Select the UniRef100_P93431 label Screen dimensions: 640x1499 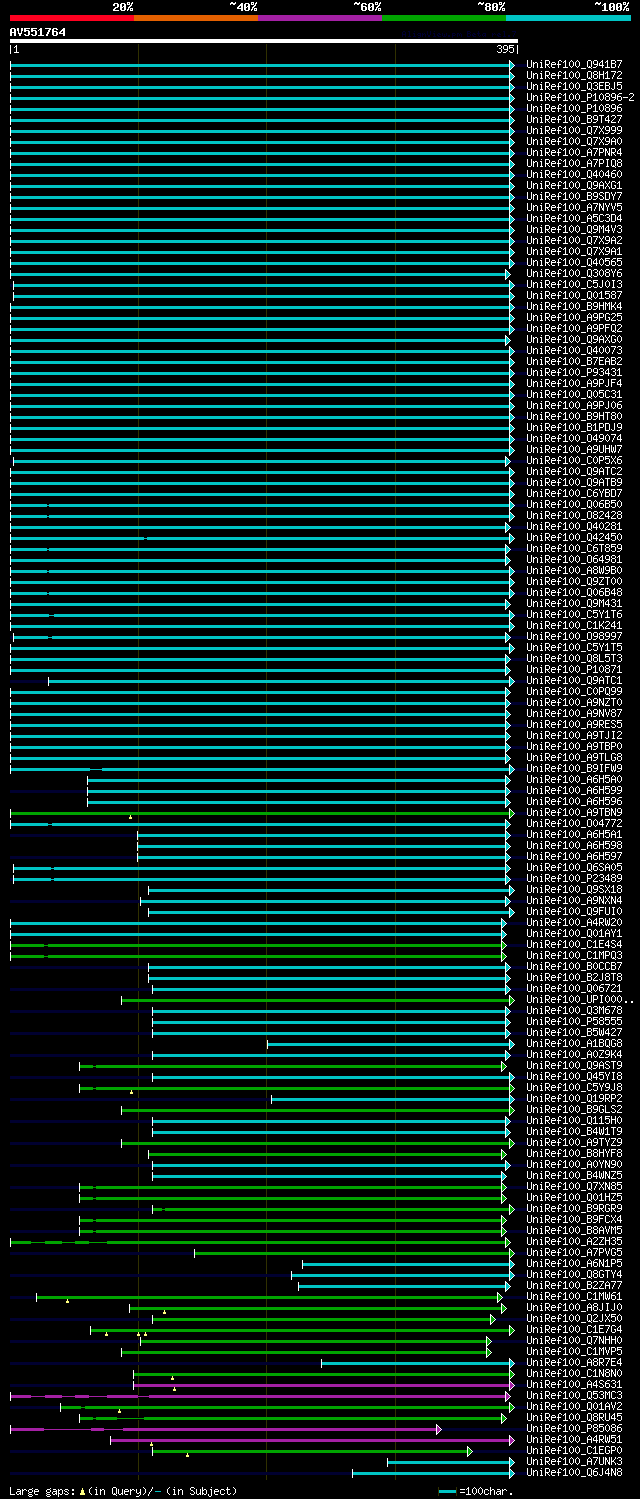click(574, 372)
